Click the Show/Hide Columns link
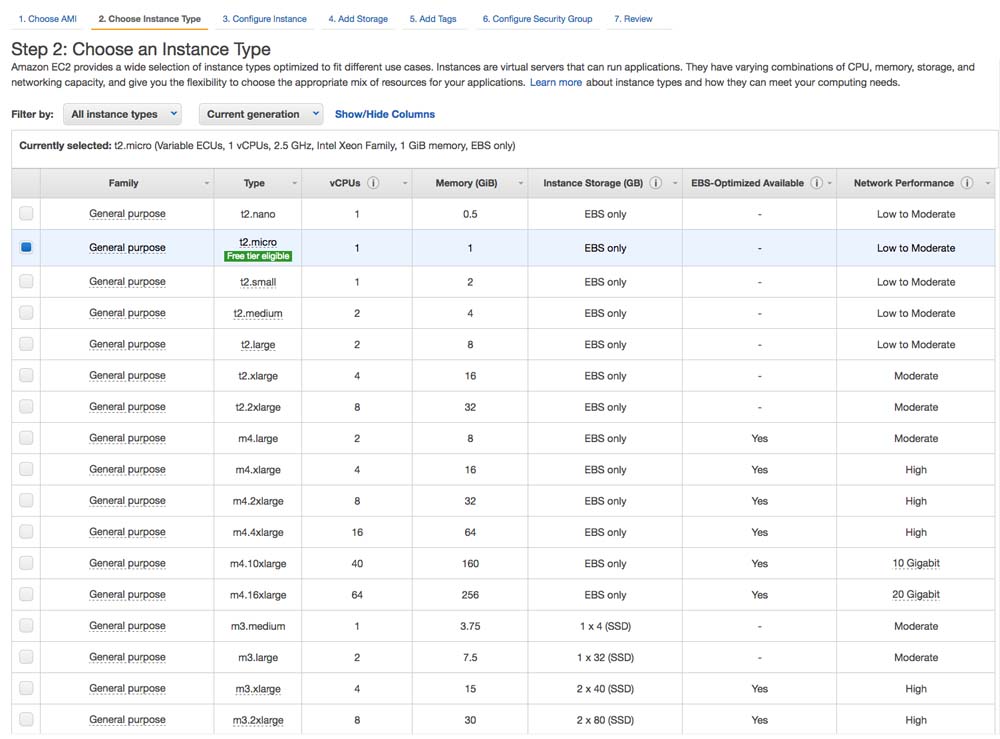Viewport: 1000px width, 739px height. [385, 114]
